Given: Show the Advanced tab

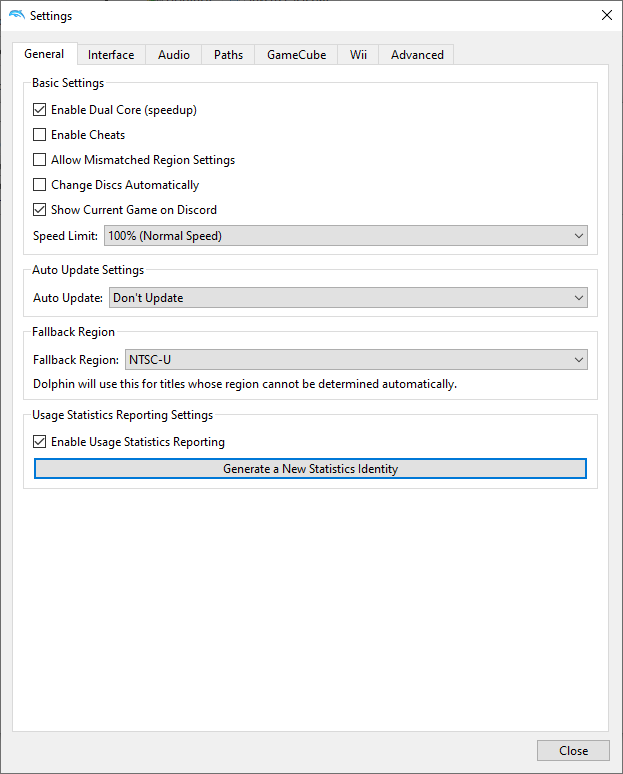Looking at the screenshot, I should click(417, 55).
